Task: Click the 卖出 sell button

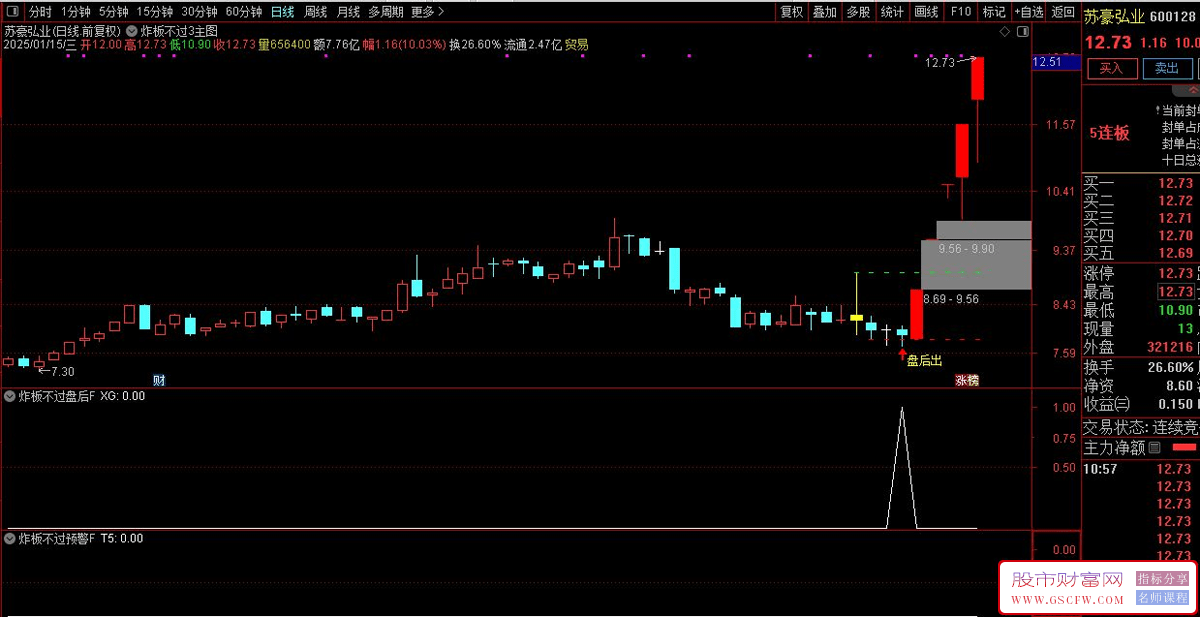Action: (1166, 68)
